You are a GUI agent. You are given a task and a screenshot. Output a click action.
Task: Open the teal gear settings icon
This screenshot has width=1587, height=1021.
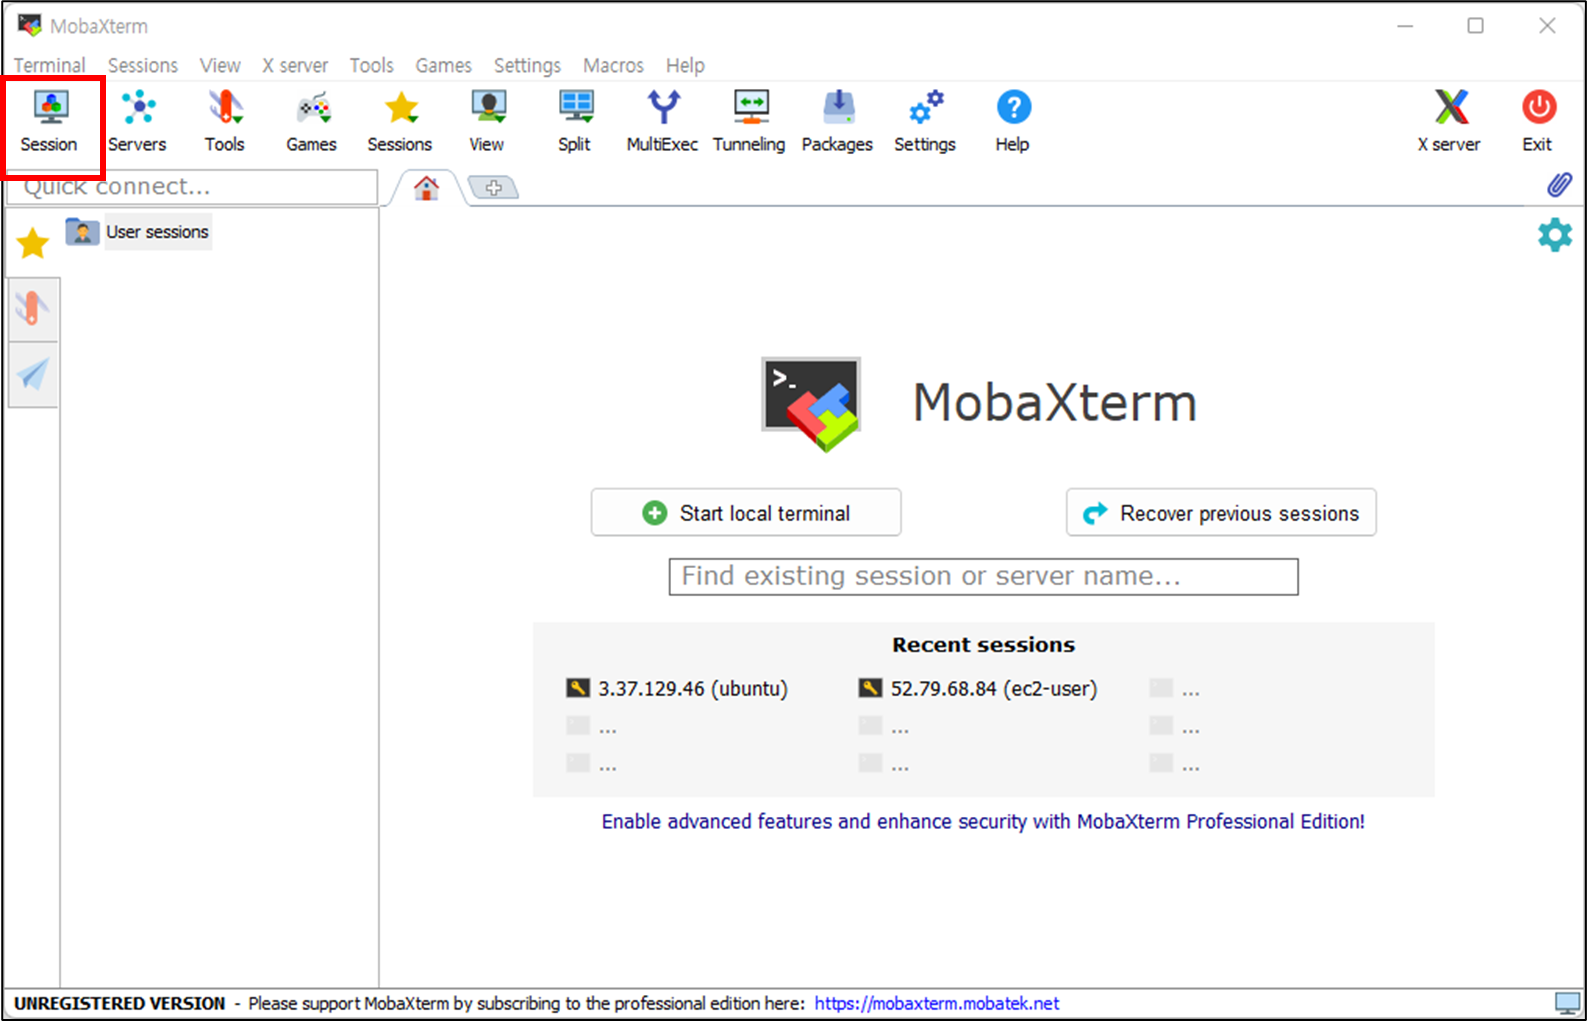point(1554,235)
